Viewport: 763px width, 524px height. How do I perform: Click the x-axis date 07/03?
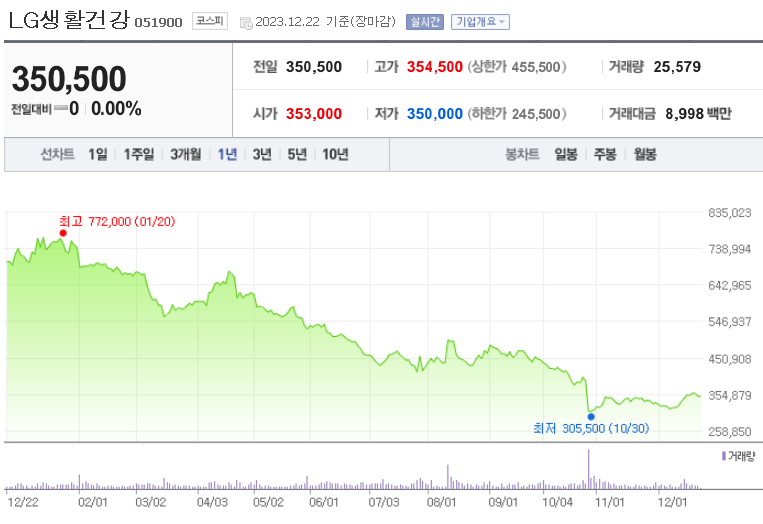(x=383, y=502)
